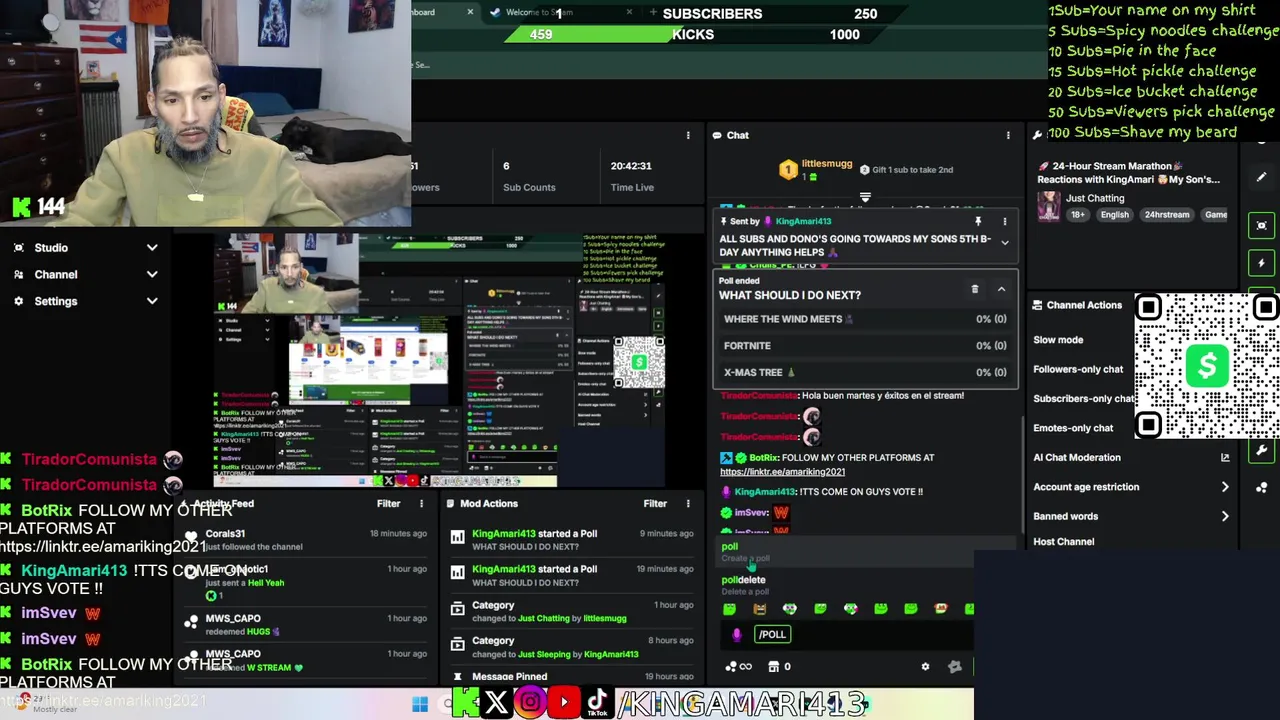Pick the orange emote in quick emotes
This screenshot has height=720, width=1280.
pos(759,608)
